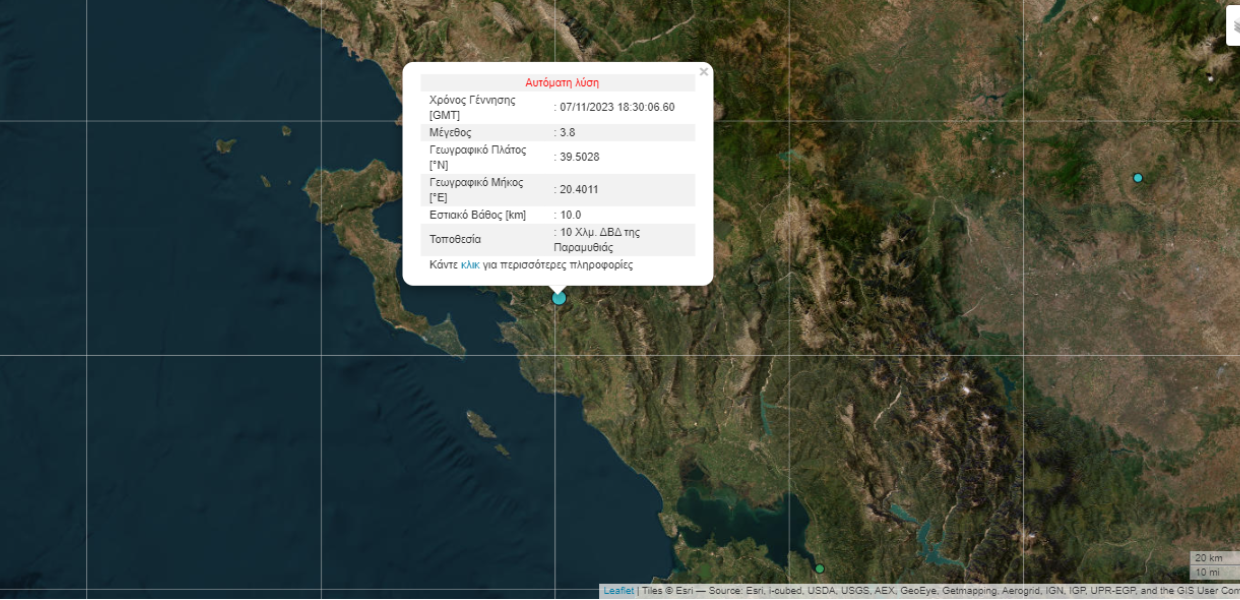The width and height of the screenshot is (1240, 600).
Task: Select the earthquake marker below the popup
Action: pyautogui.click(x=559, y=298)
